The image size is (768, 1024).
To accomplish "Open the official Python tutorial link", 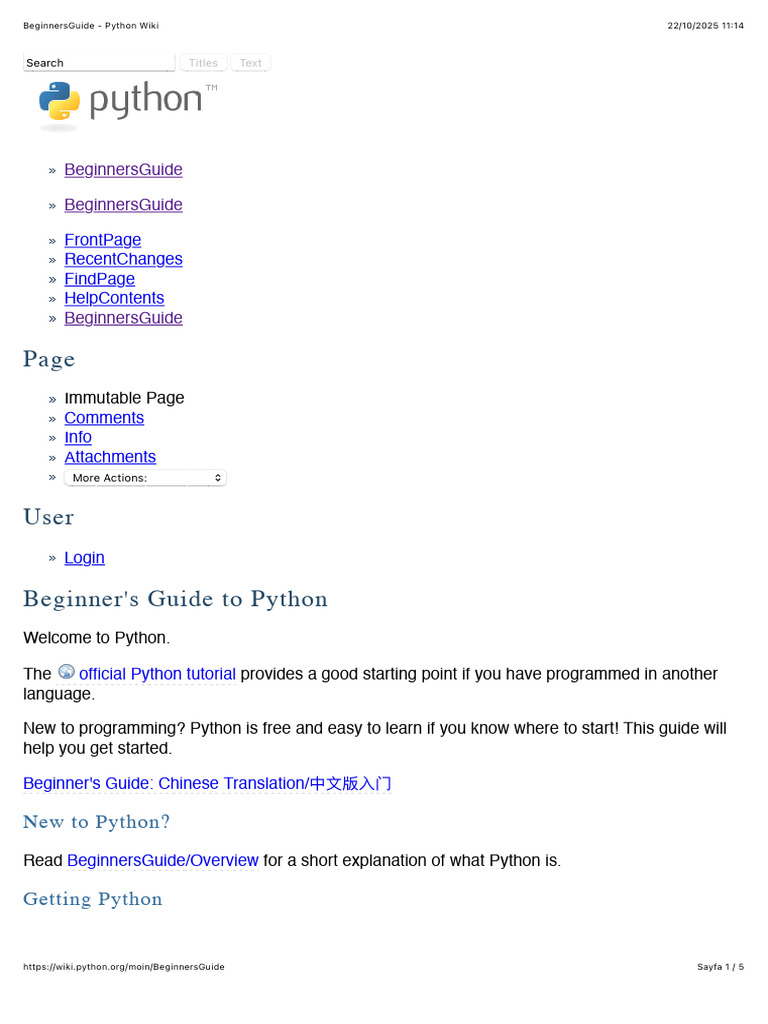I will 157,674.
